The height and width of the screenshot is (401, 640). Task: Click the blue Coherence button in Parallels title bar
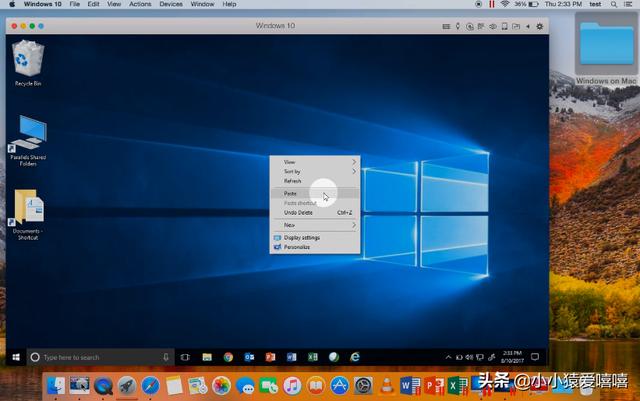pyautogui.click(x=41, y=26)
